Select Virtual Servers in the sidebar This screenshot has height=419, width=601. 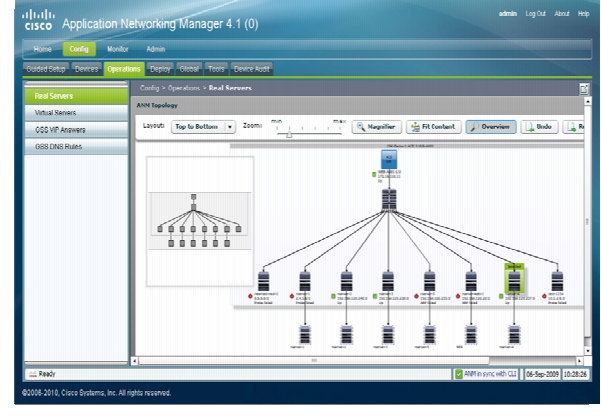coord(76,113)
